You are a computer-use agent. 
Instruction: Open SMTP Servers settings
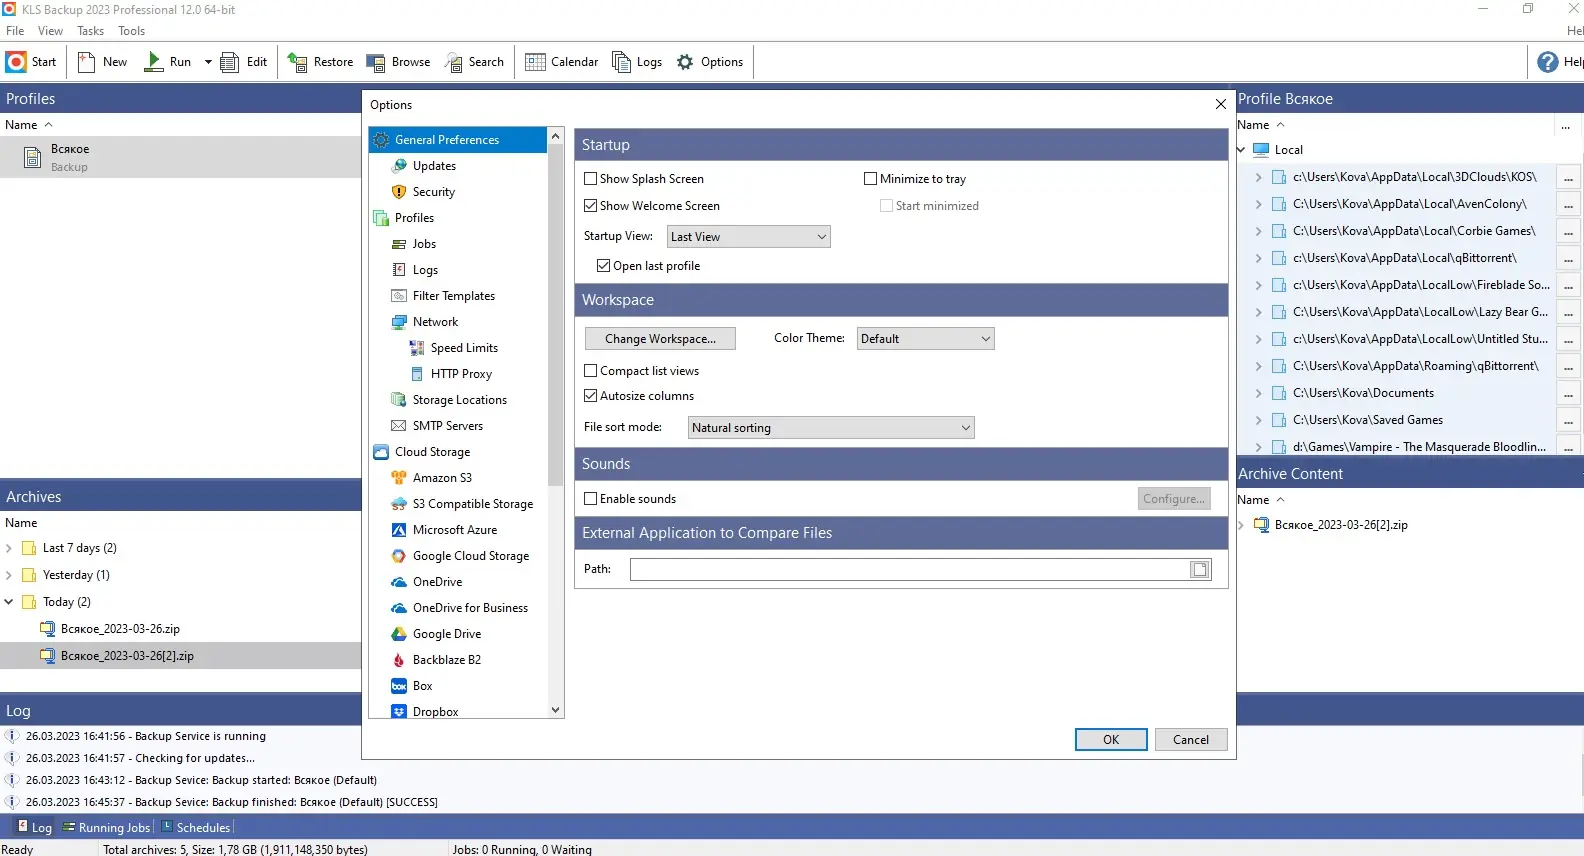coord(447,426)
